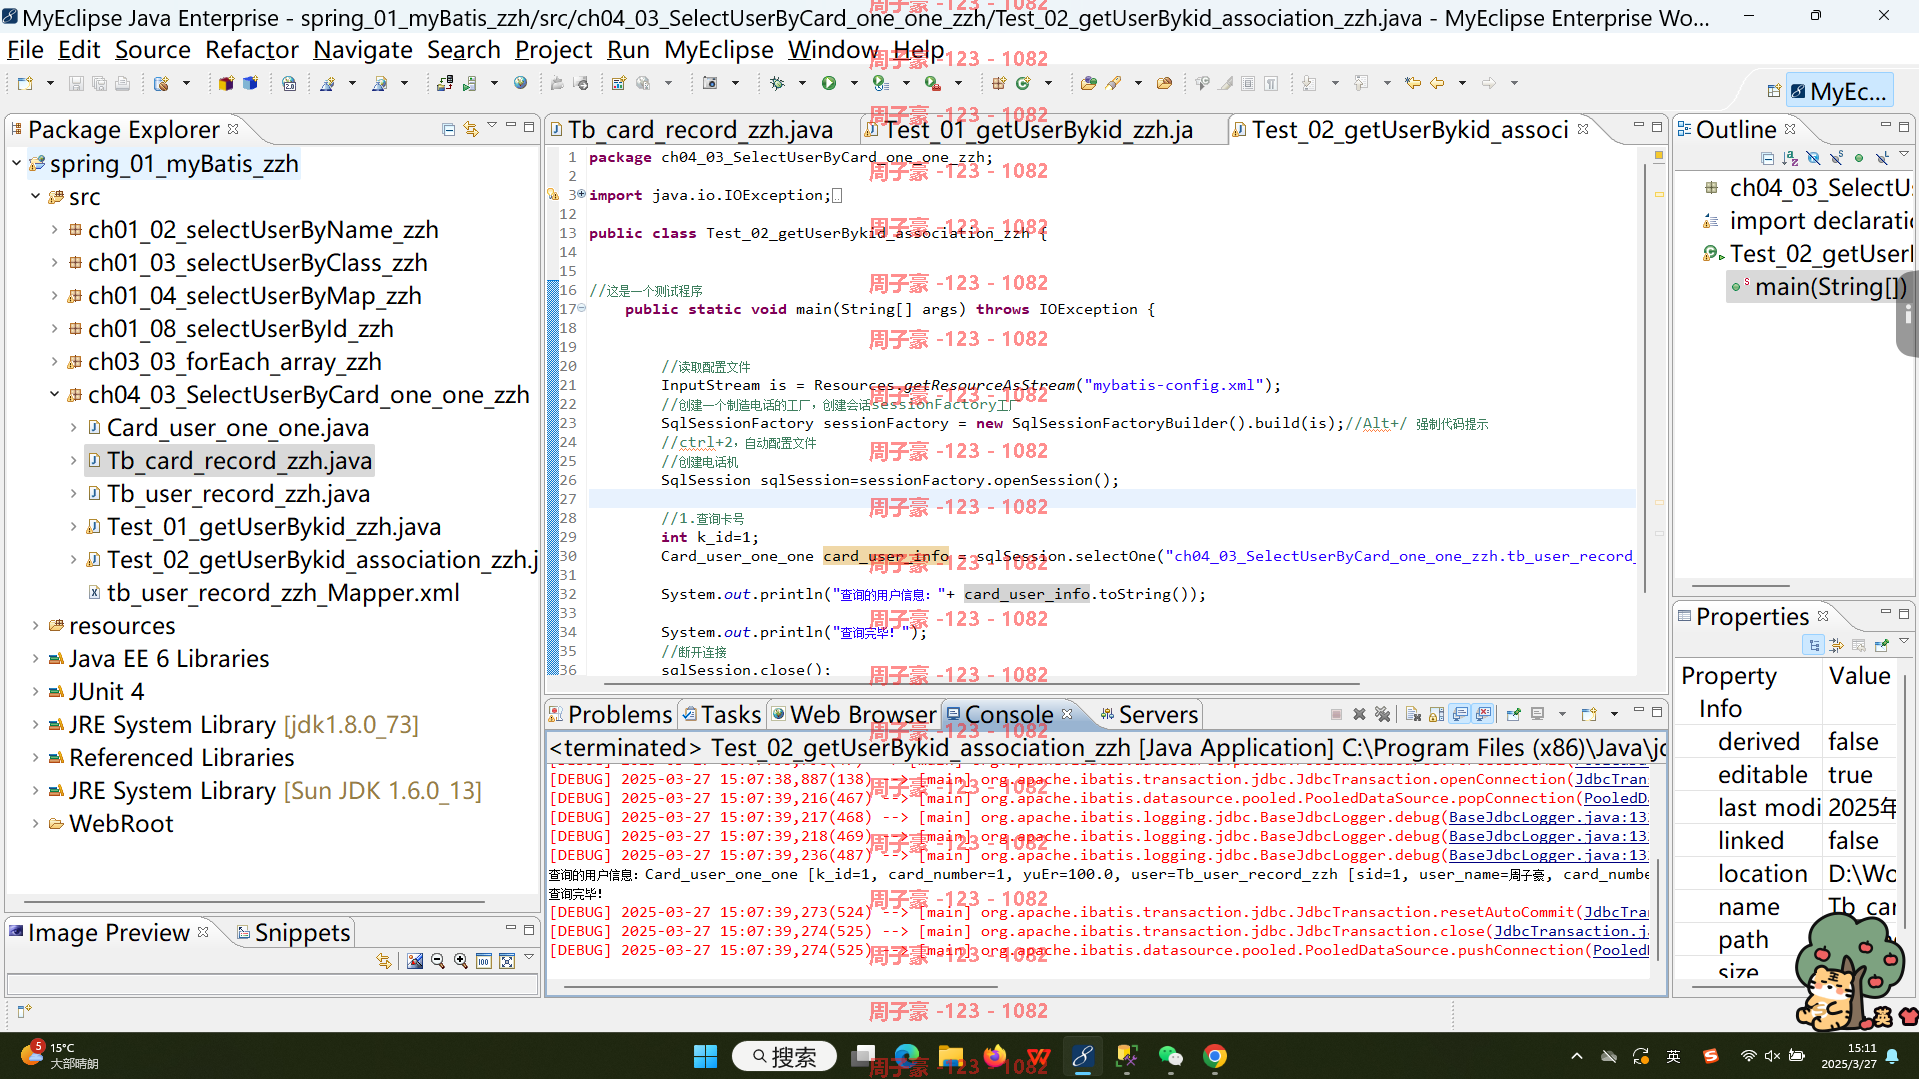Screen dimensions: 1919x1079
Task: Click the New Java Package icon
Action: tap(999, 84)
